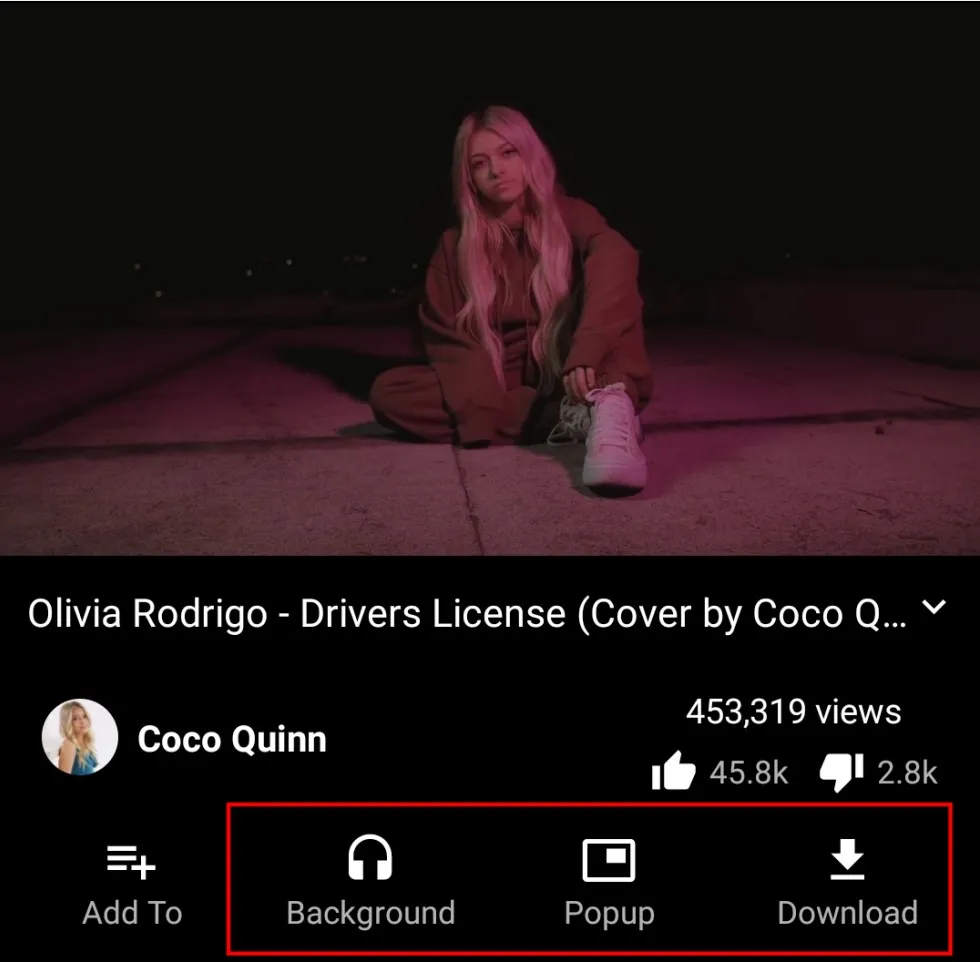Click the Background text label
Viewport: 980px width, 962px height.
tap(371, 913)
